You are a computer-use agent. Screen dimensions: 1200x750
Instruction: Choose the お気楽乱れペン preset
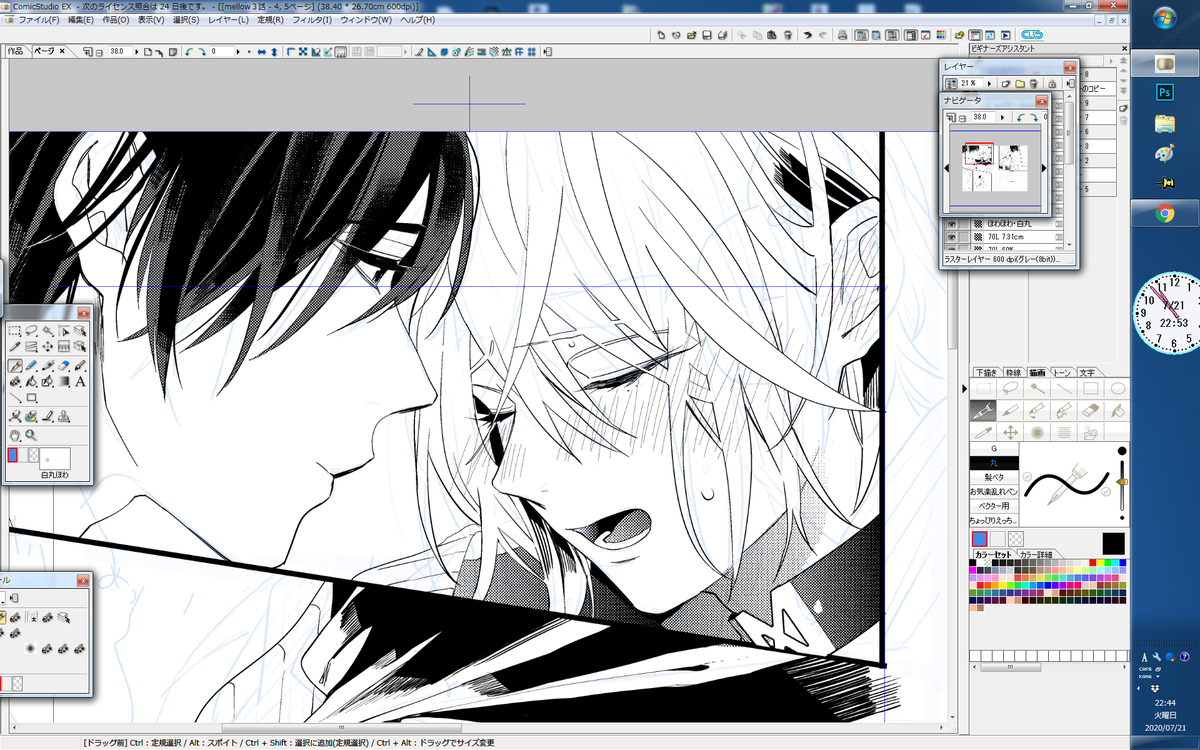pyautogui.click(x=994, y=491)
